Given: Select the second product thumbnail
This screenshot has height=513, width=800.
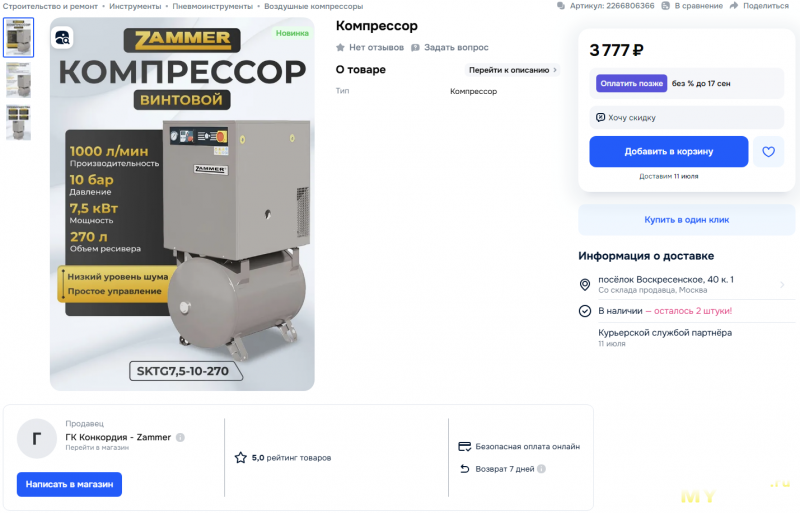Looking at the screenshot, I should tap(18, 80).
